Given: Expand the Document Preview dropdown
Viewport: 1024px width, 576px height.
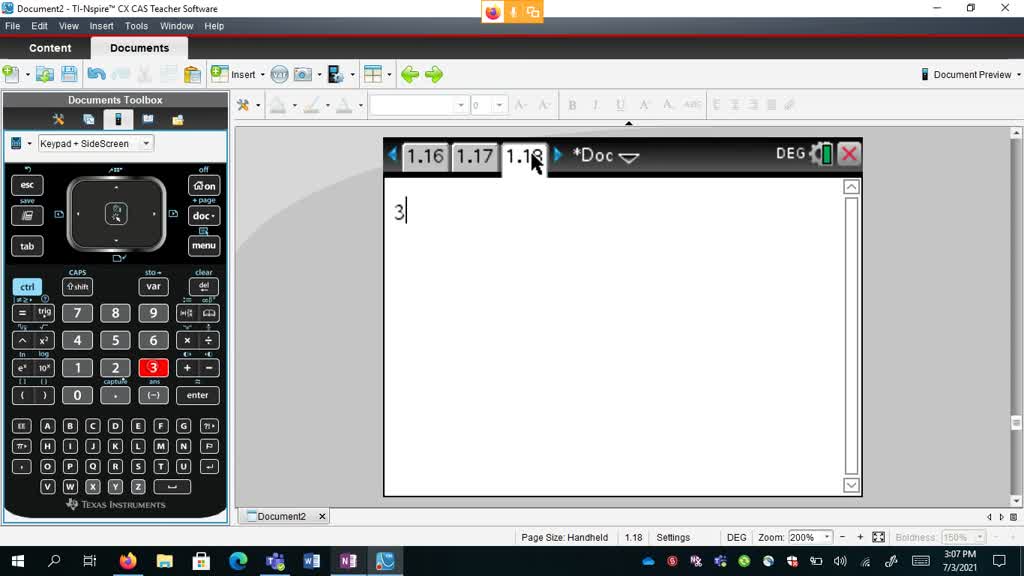Looking at the screenshot, I should [1019, 75].
